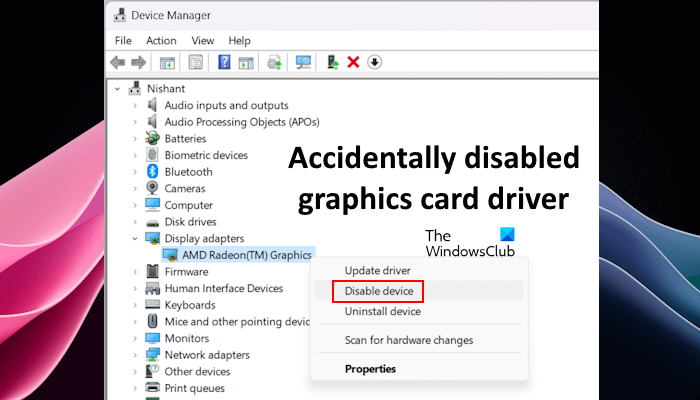Choose Disable device from context menu

point(419,291)
